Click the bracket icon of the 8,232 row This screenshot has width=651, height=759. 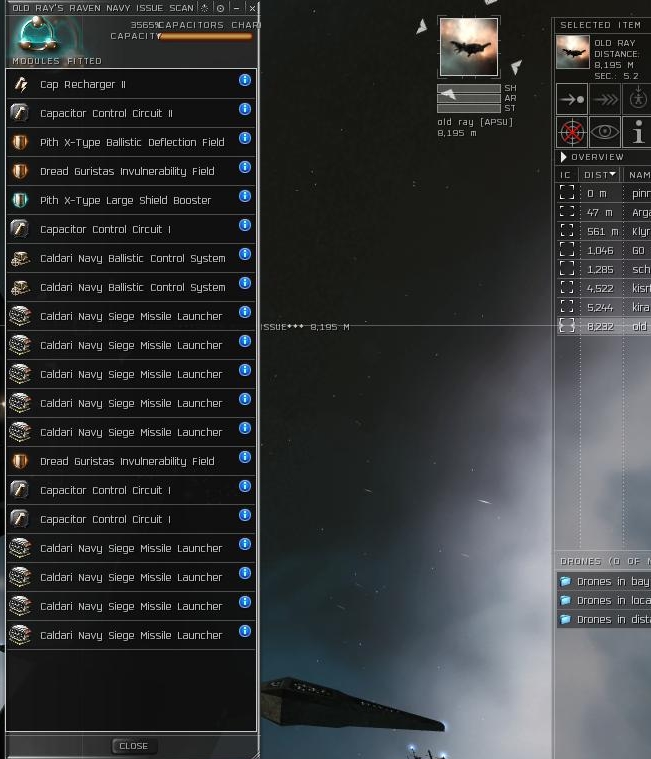point(567,326)
